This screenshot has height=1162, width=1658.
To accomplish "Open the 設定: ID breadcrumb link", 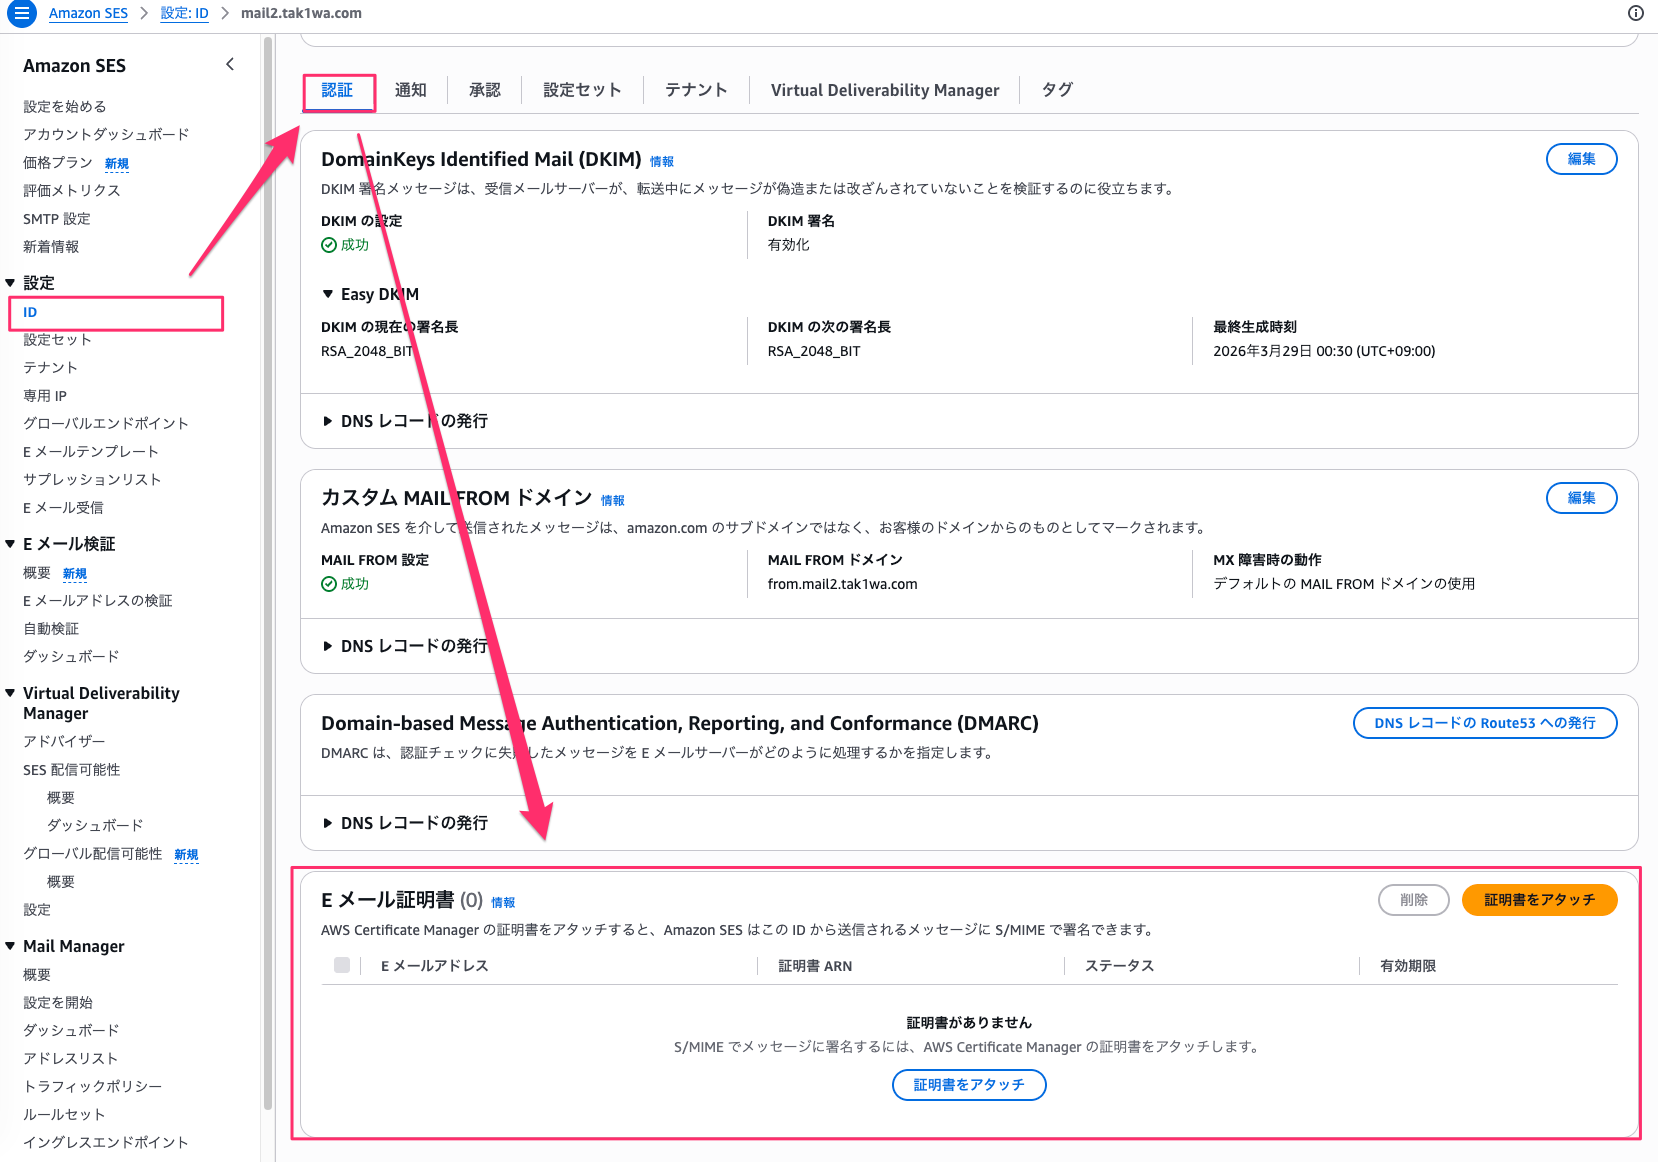I will click(x=184, y=13).
